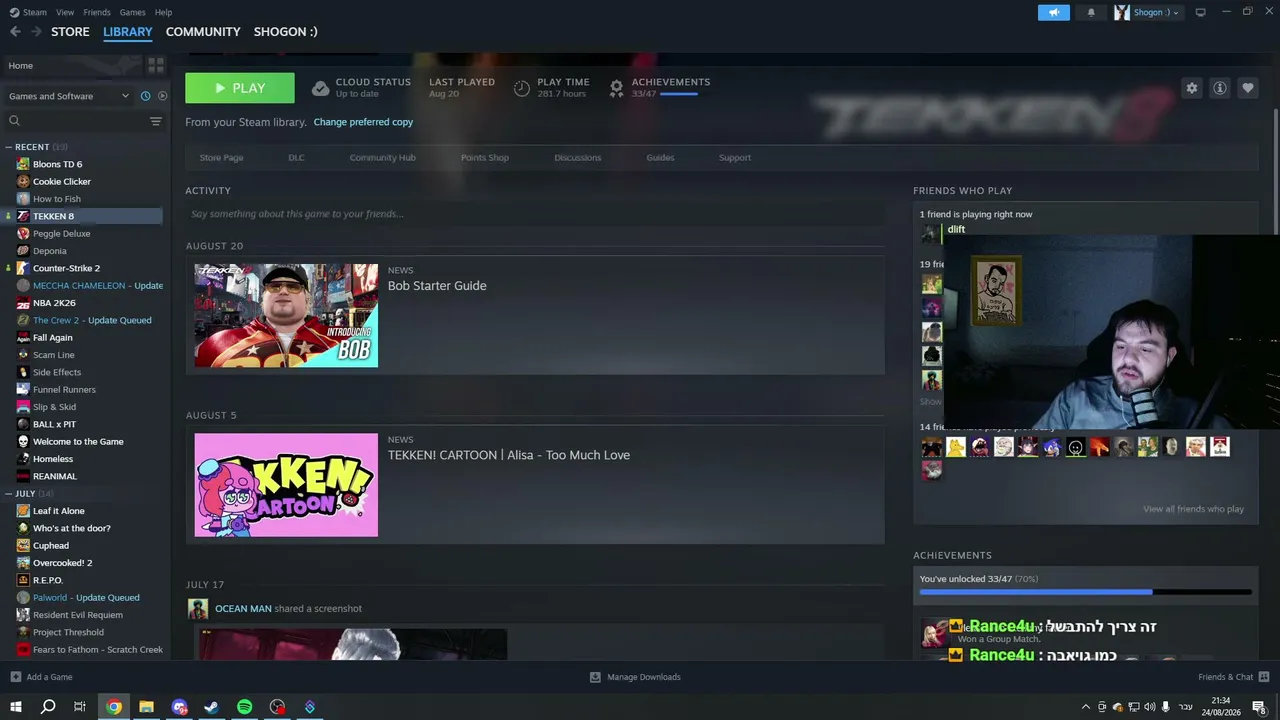Select Bloons TD 6 in library
The width and height of the screenshot is (1280, 720).
pyautogui.click(x=58, y=164)
